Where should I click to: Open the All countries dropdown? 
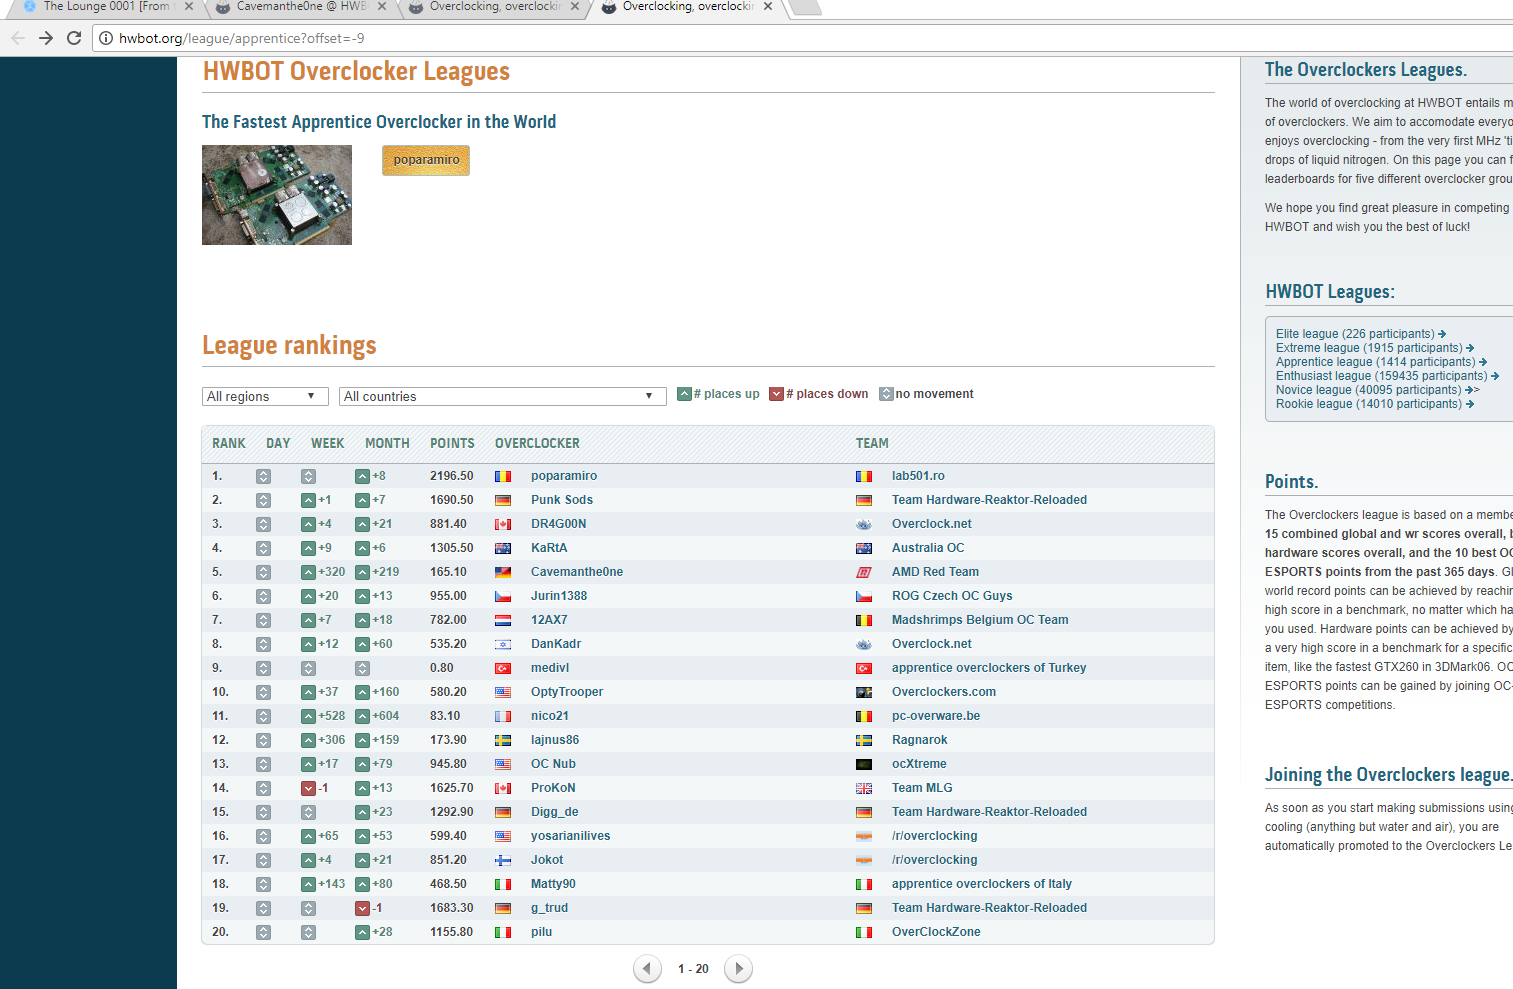point(502,396)
